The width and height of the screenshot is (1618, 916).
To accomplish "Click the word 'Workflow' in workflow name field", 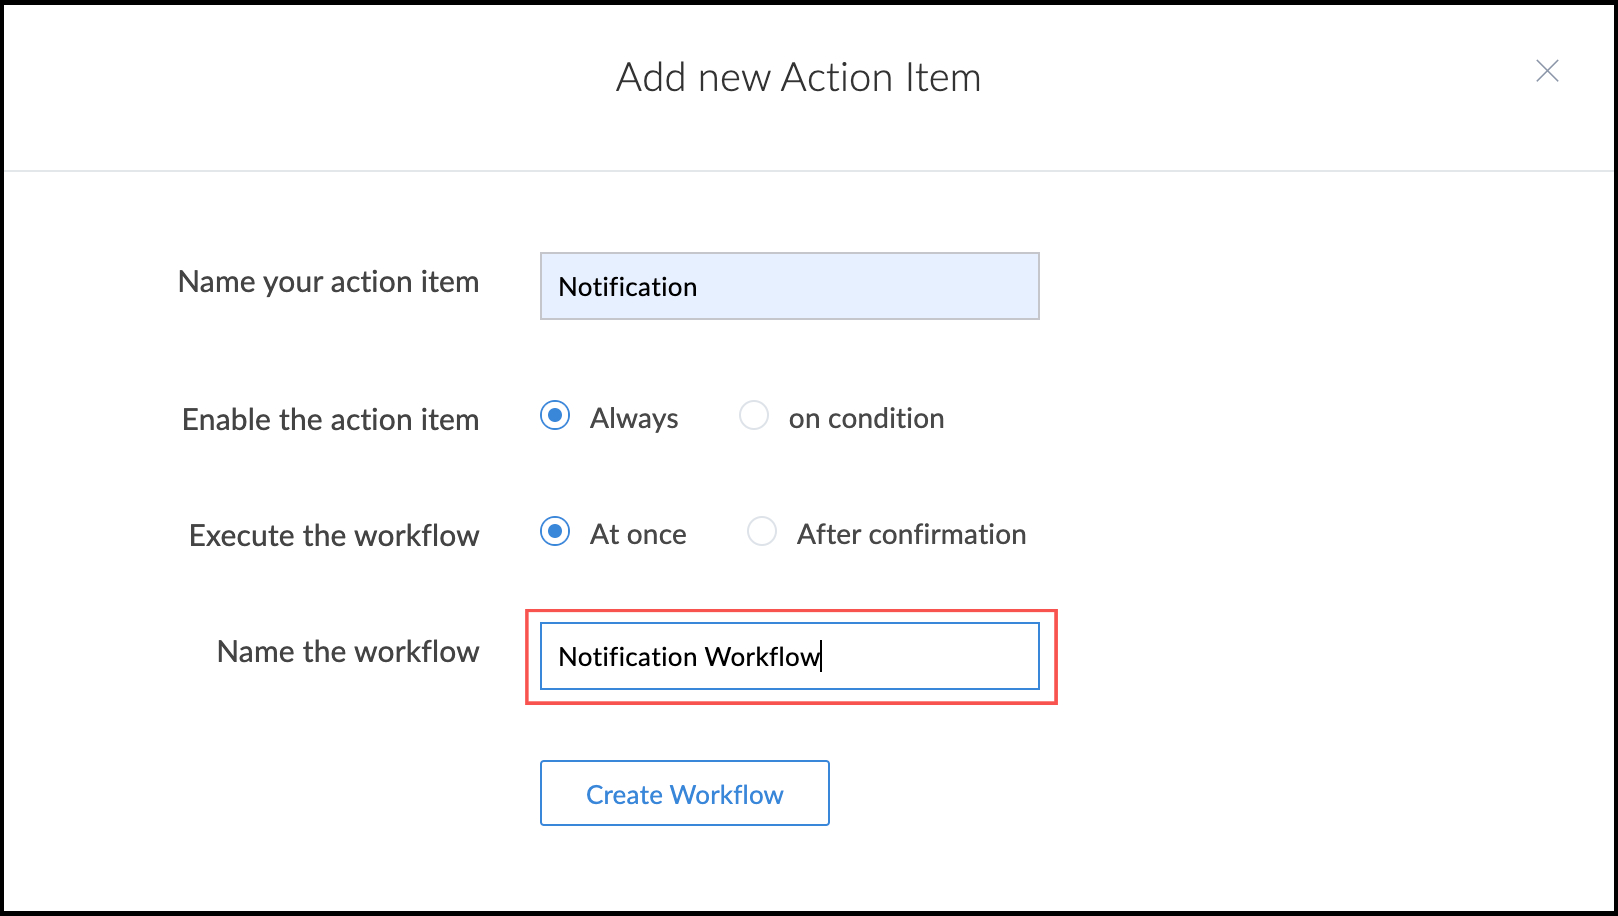I will tap(761, 657).
